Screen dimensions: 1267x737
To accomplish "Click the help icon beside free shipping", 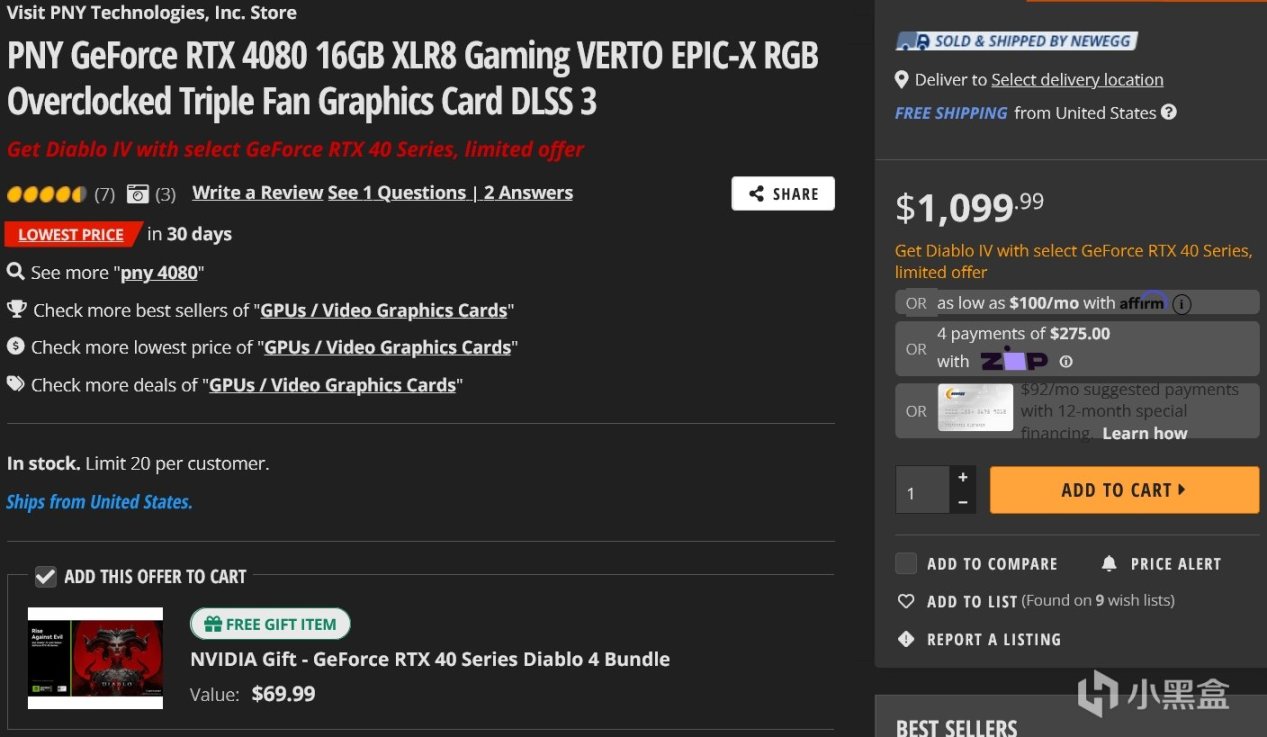I will coord(1168,113).
